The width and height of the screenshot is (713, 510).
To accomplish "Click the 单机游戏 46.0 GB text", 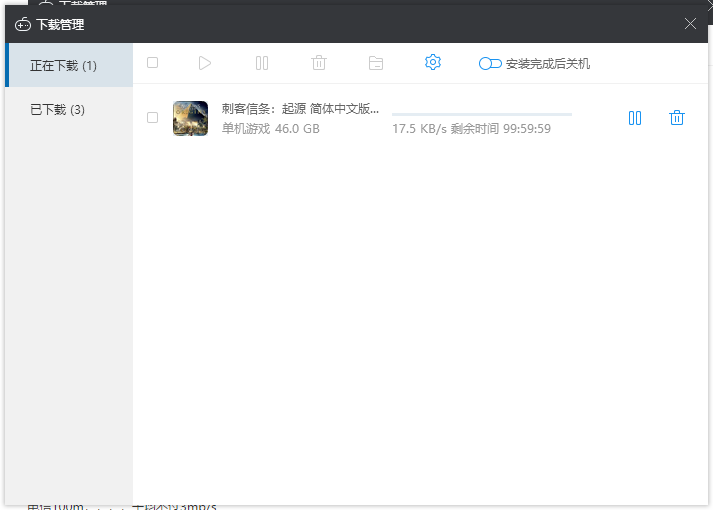I will [x=271, y=129].
